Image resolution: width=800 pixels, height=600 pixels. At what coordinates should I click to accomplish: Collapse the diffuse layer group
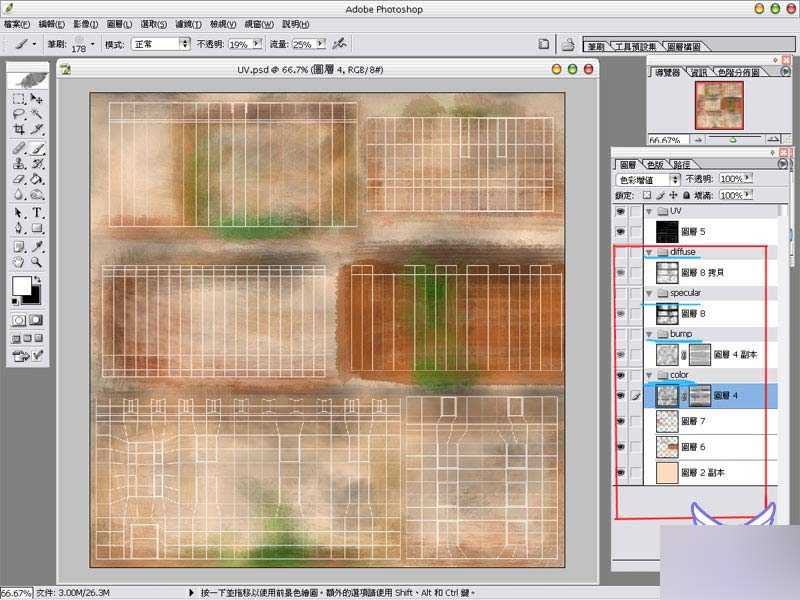(649, 252)
